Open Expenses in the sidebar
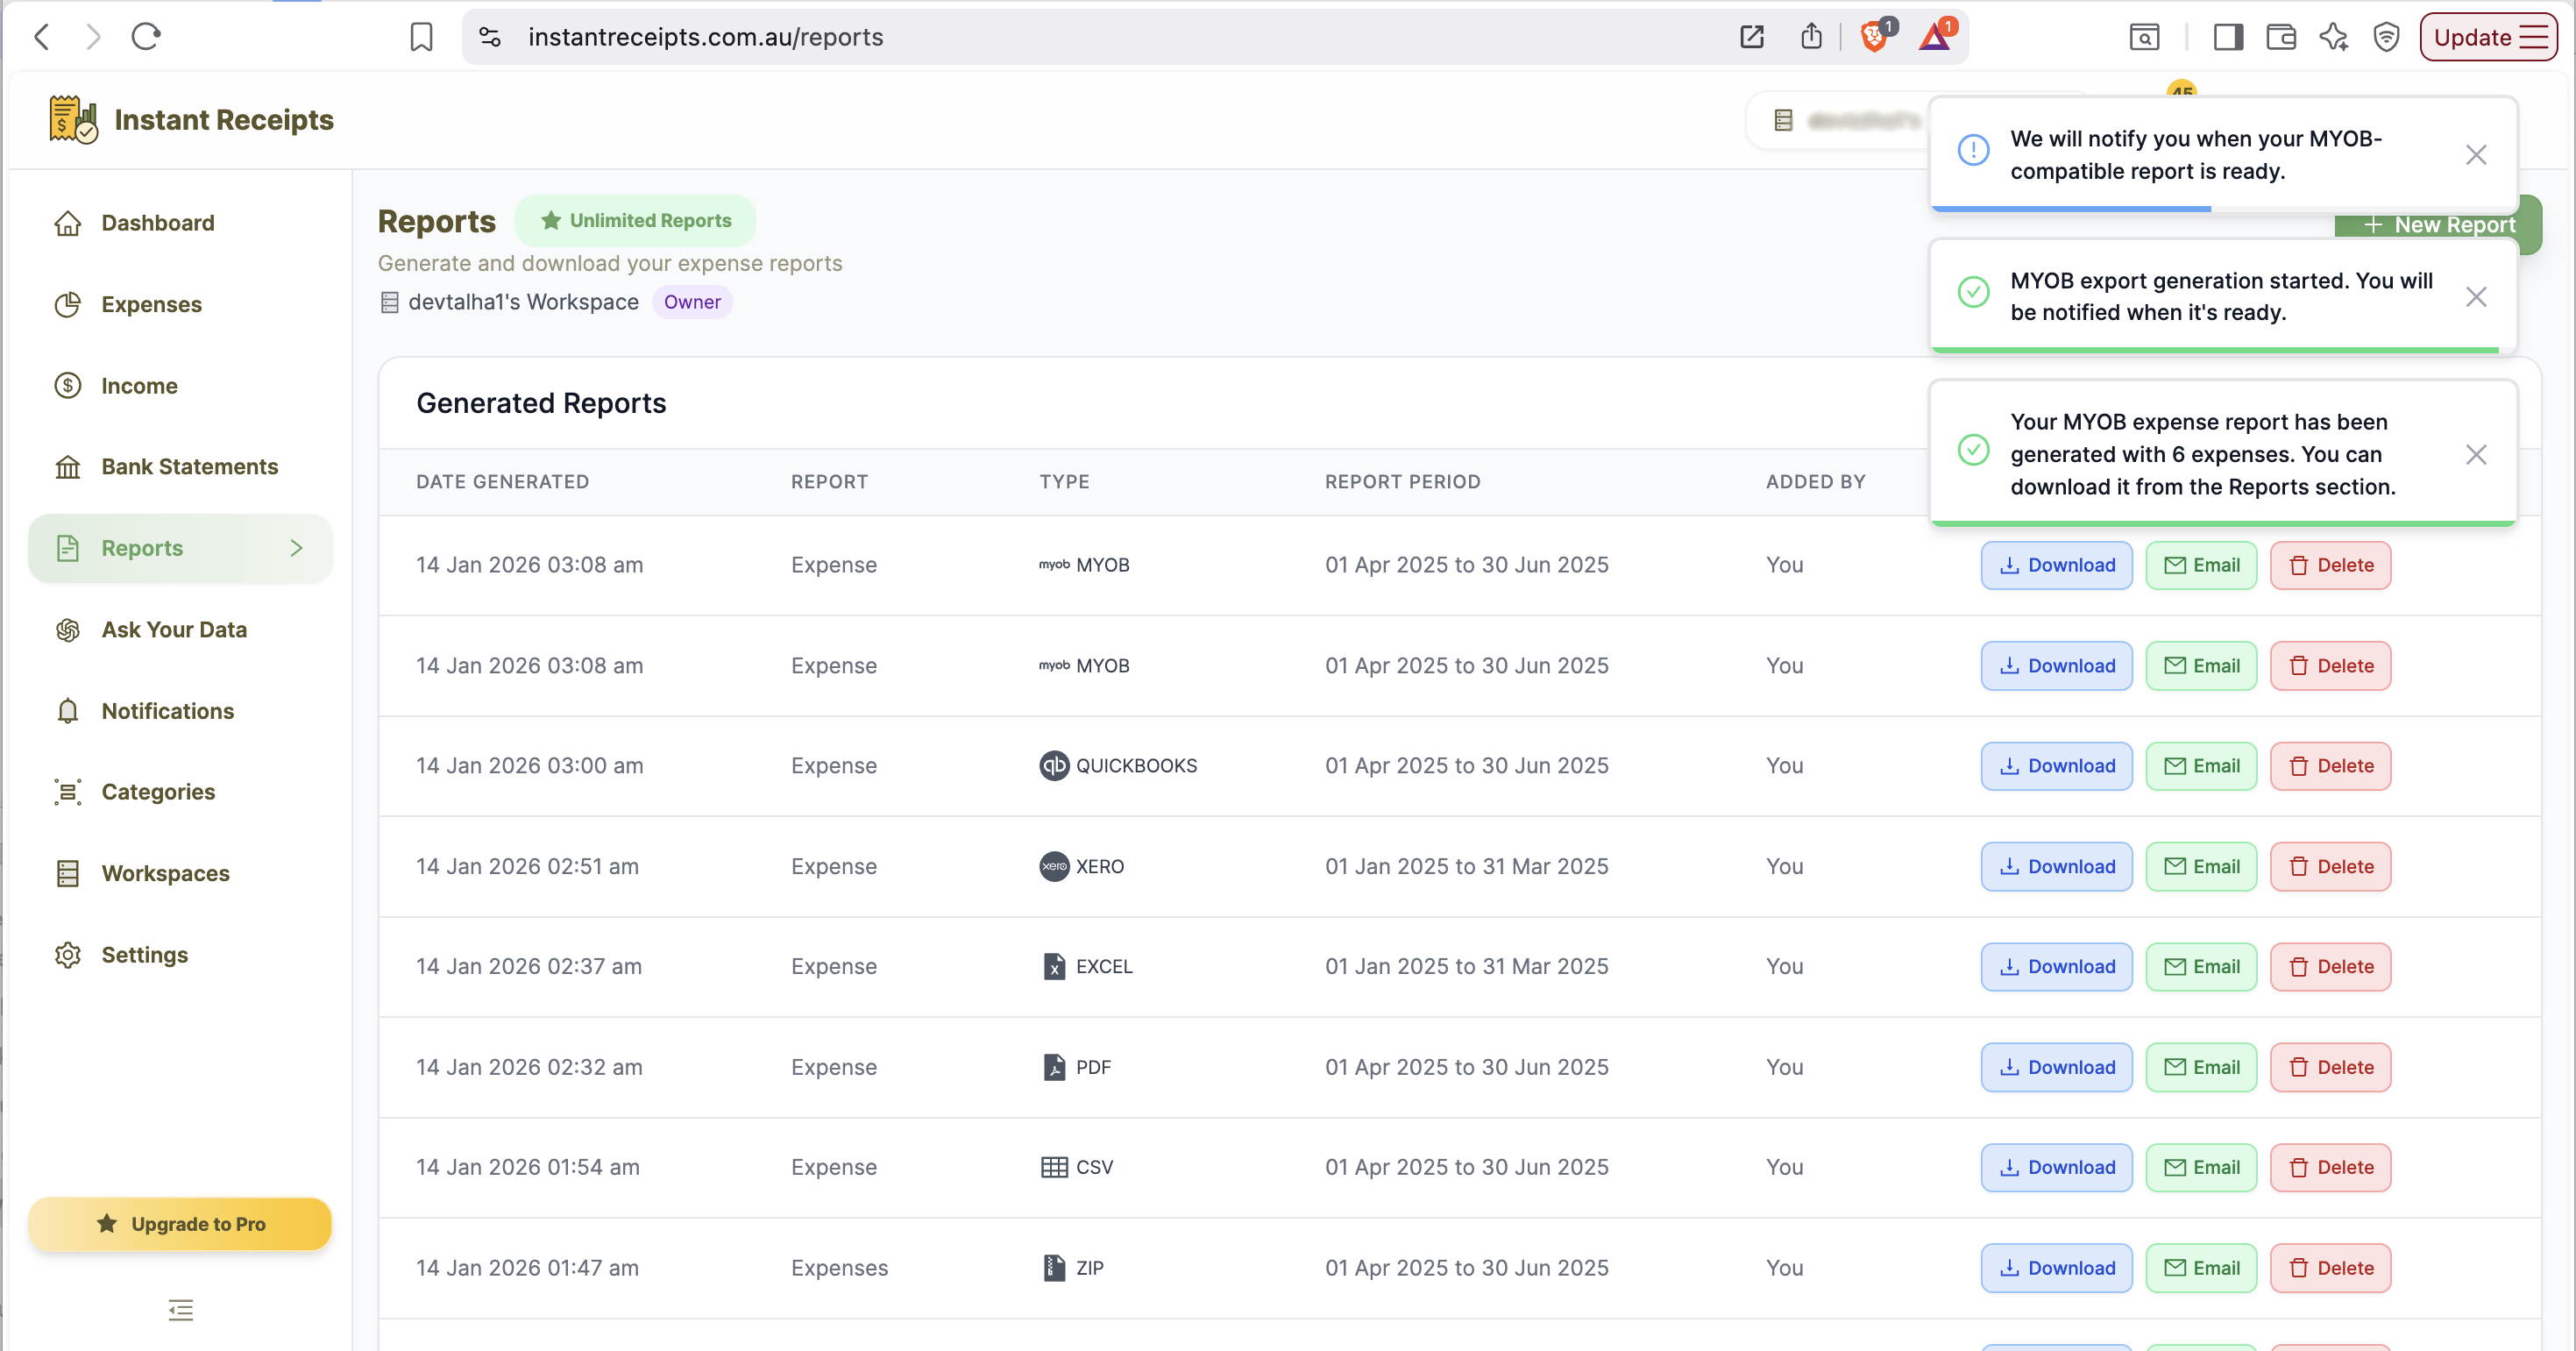 [180, 304]
